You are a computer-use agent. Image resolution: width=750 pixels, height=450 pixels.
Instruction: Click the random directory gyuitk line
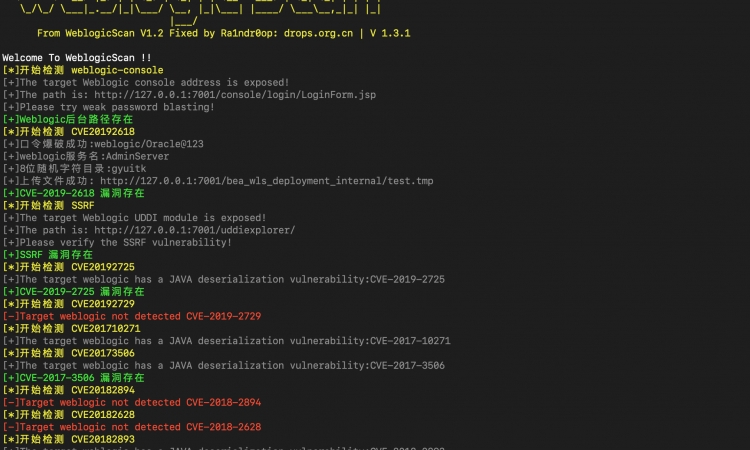(74, 168)
